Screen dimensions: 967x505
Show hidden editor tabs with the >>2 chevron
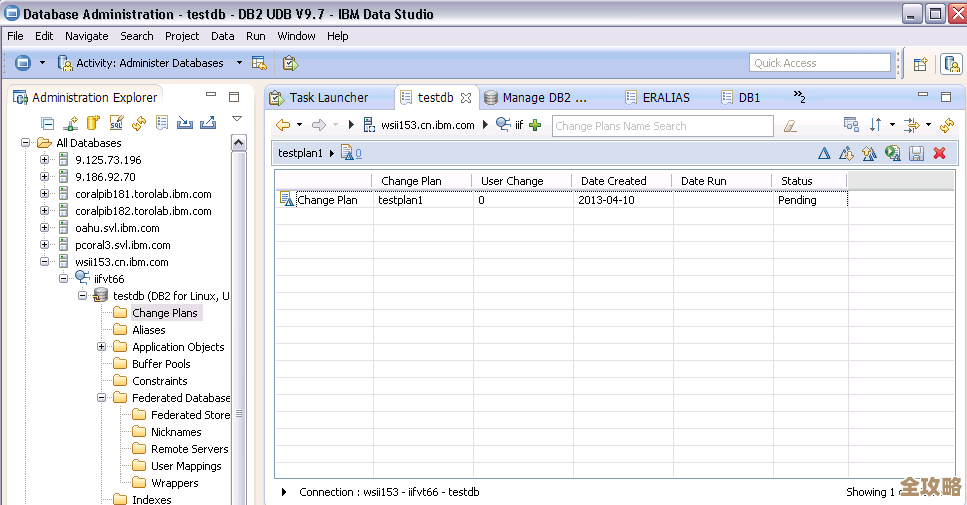coord(799,97)
